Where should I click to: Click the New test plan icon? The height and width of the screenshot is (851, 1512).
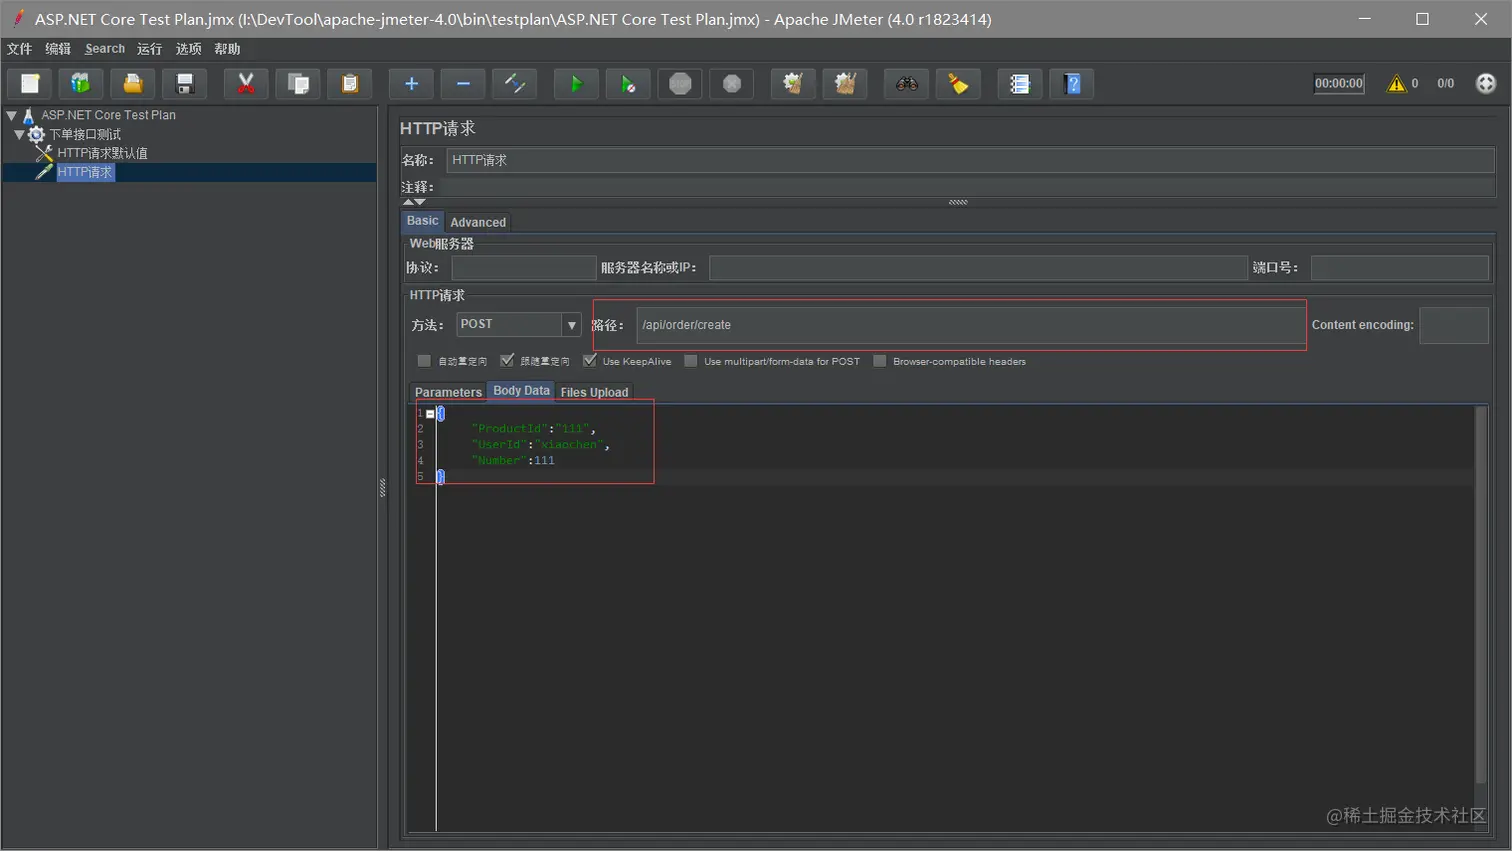click(30, 84)
